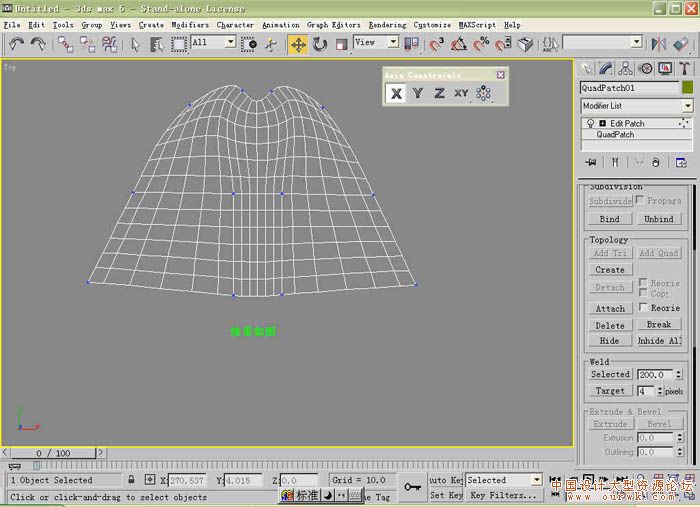Expand the Edit Patch modifier sub-objects
The height and width of the screenshot is (507, 700).
tap(603, 123)
